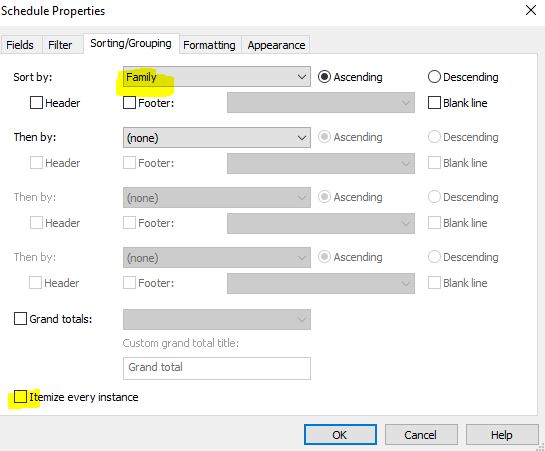This screenshot has width=545, height=451.
Task: Click the Cancel button
Action: [x=421, y=434]
